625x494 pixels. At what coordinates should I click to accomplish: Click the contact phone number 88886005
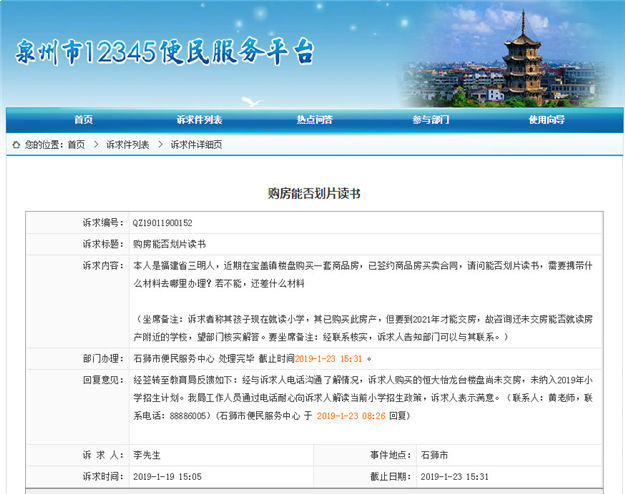pos(187,413)
